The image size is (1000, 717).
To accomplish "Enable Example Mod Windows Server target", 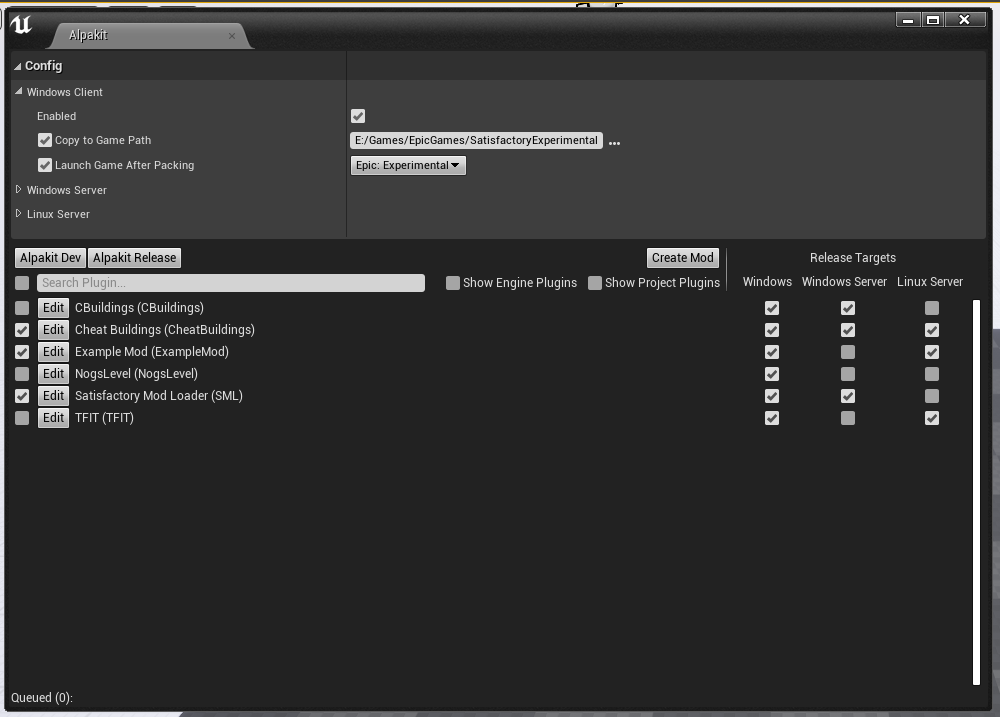I will 848,352.
